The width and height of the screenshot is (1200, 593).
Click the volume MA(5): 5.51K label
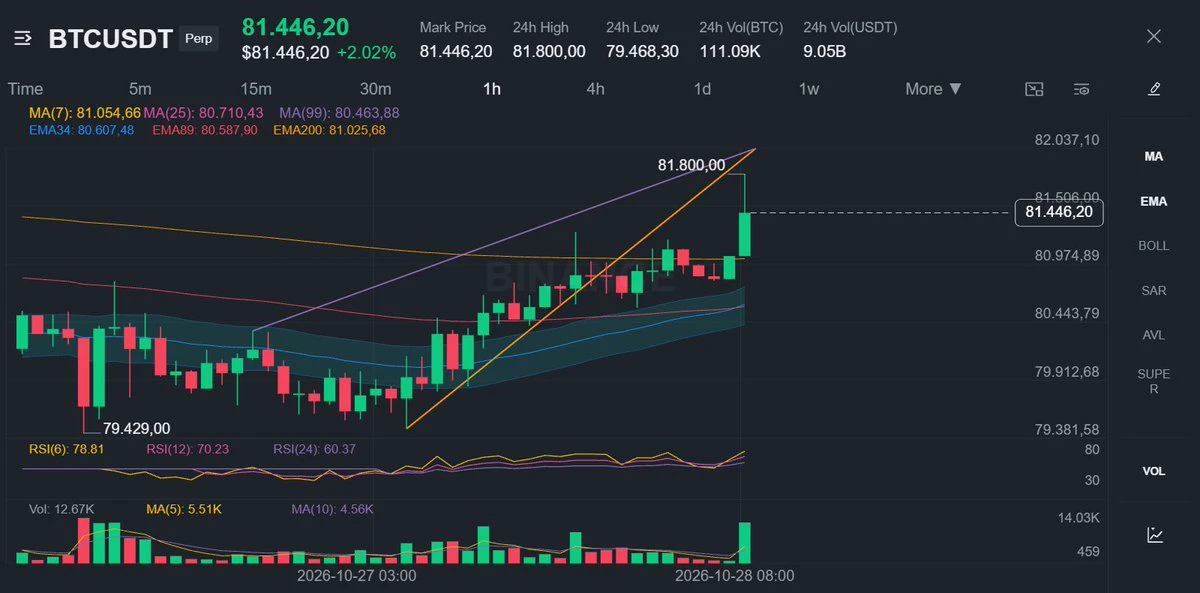(x=184, y=509)
